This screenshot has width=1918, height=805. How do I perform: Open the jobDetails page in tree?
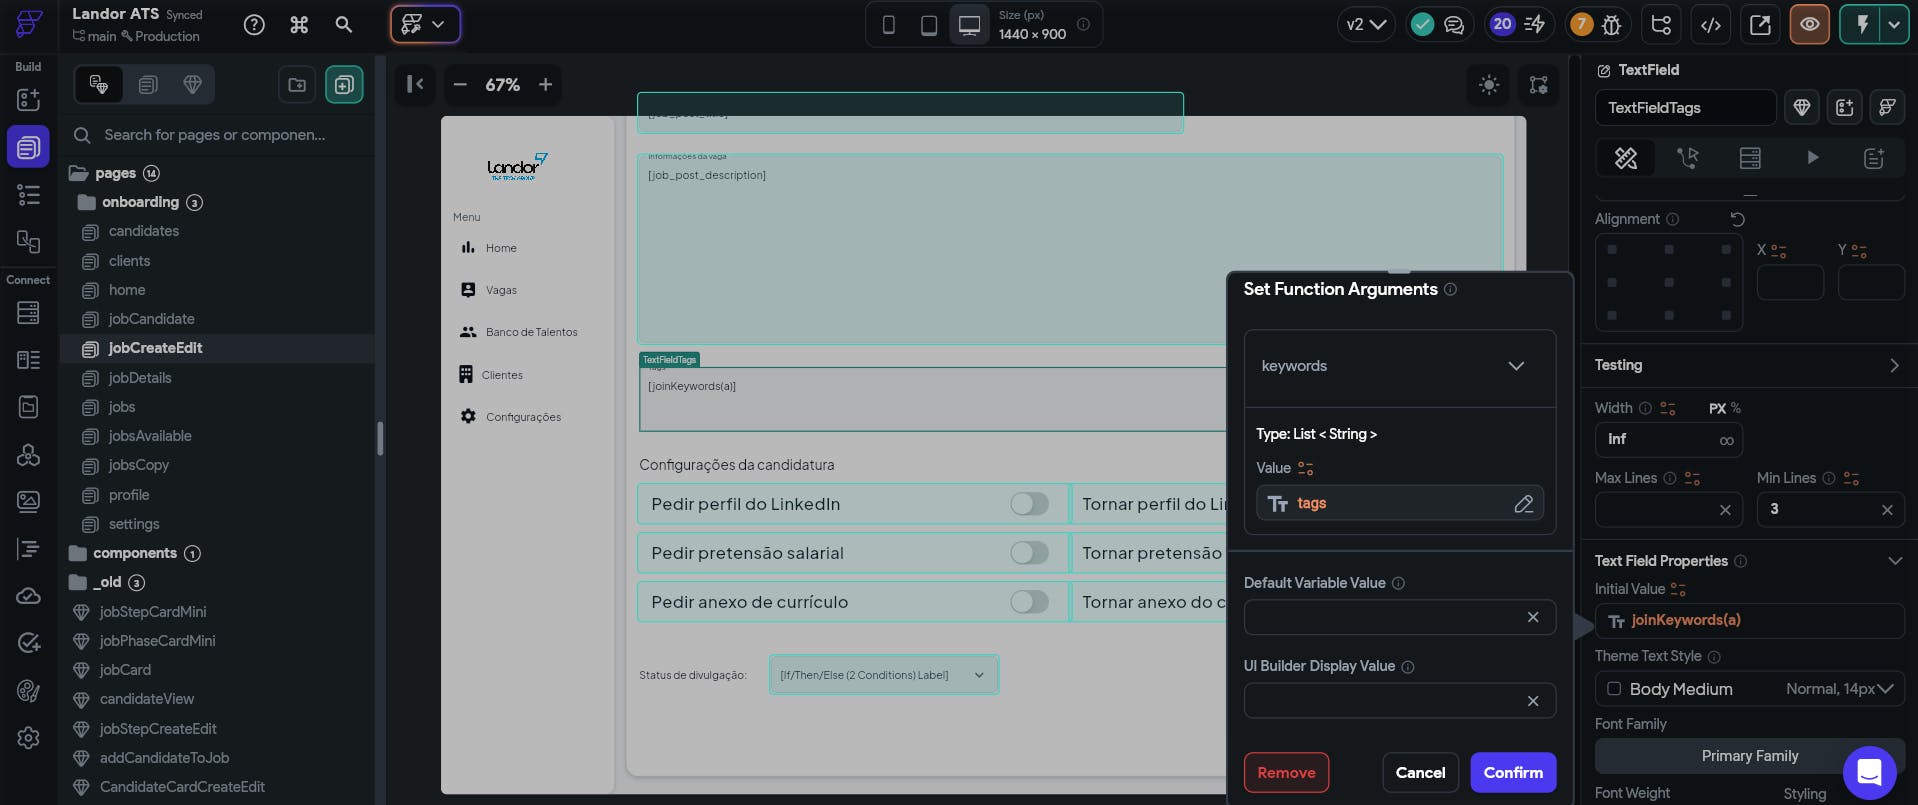click(140, 378)
